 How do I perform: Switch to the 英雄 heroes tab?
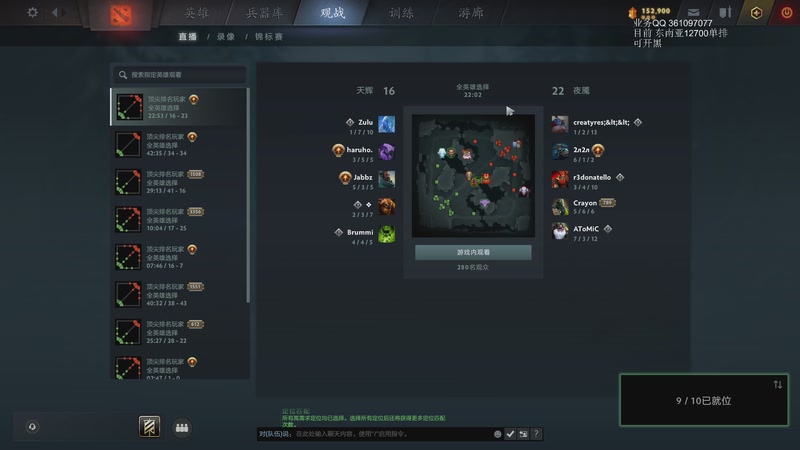(x=196, y=13)
